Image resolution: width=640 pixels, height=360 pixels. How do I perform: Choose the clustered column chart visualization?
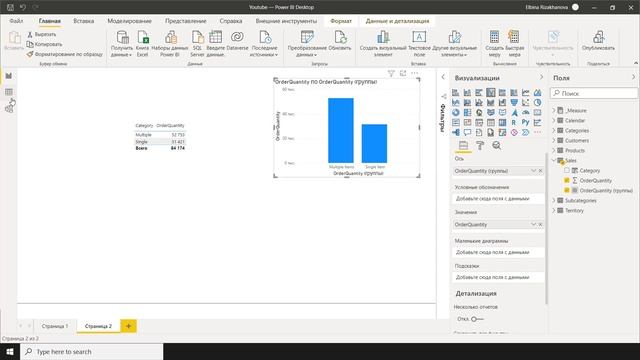pos(491,93)
